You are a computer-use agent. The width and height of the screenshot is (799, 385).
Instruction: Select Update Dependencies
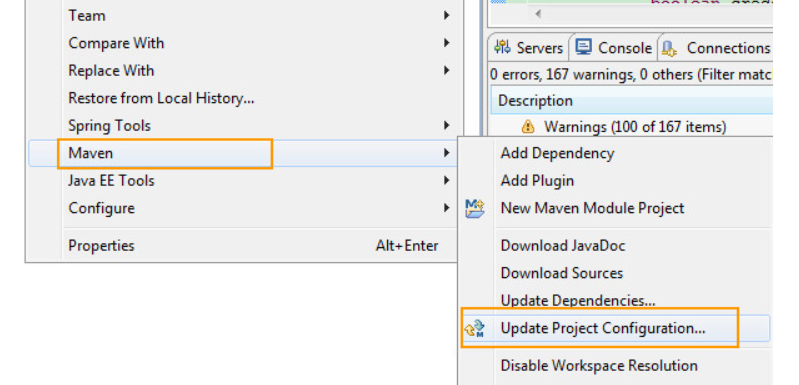tap(616, 301)
